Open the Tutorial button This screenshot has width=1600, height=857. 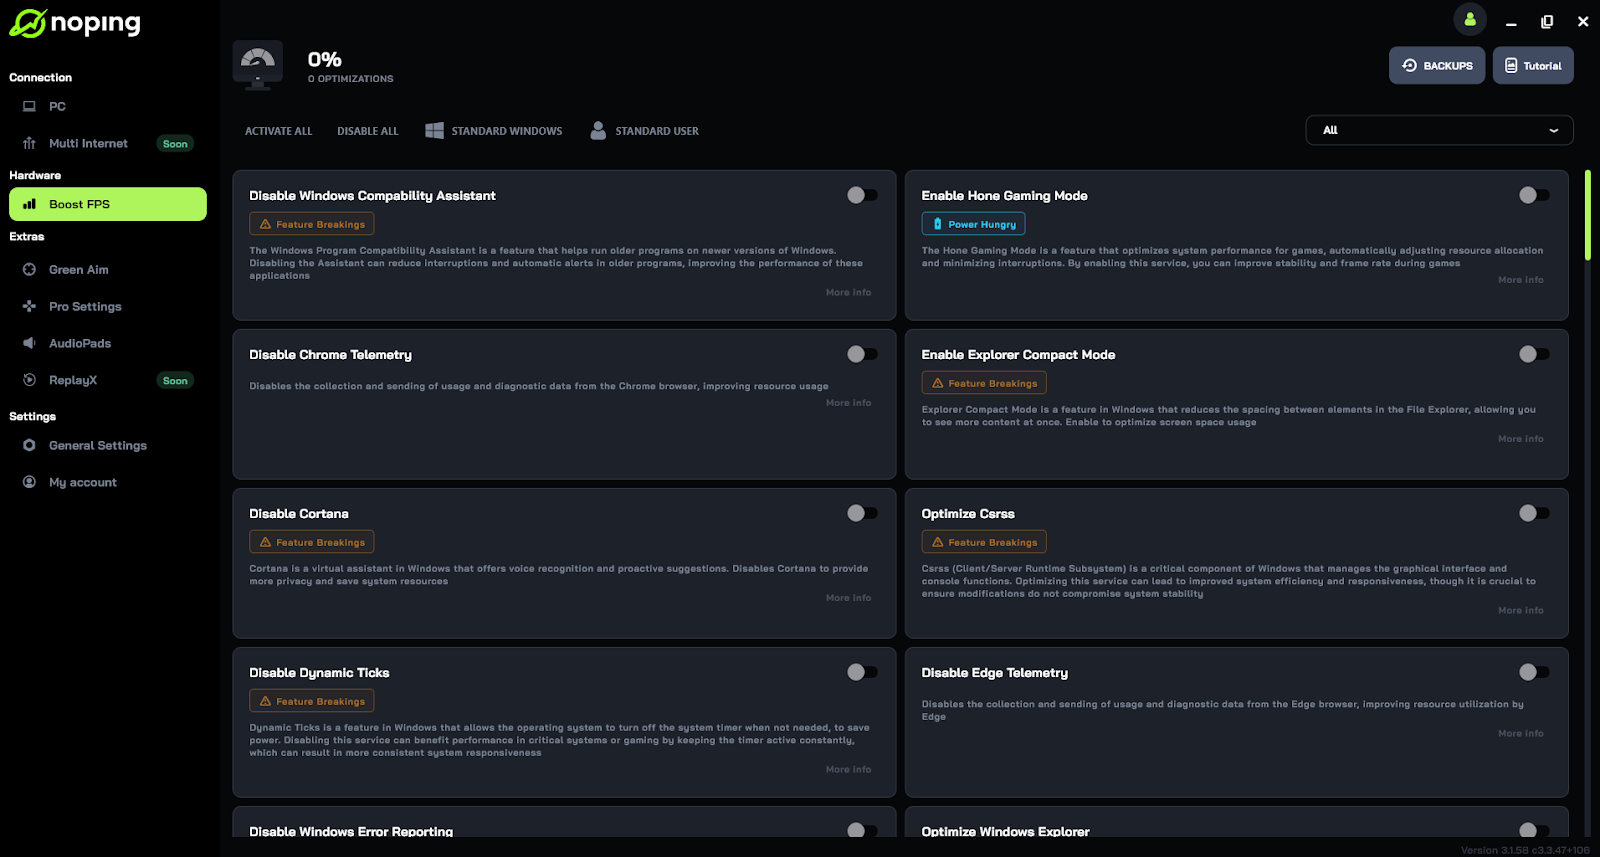click(1533, 65)
